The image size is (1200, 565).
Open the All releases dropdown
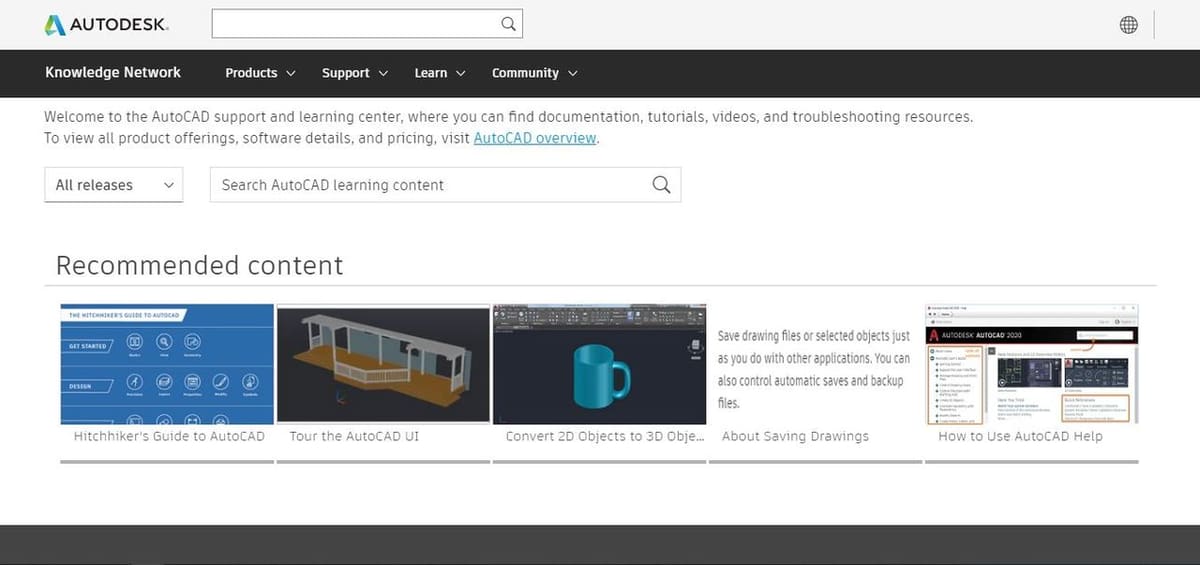tap(114, 185)
